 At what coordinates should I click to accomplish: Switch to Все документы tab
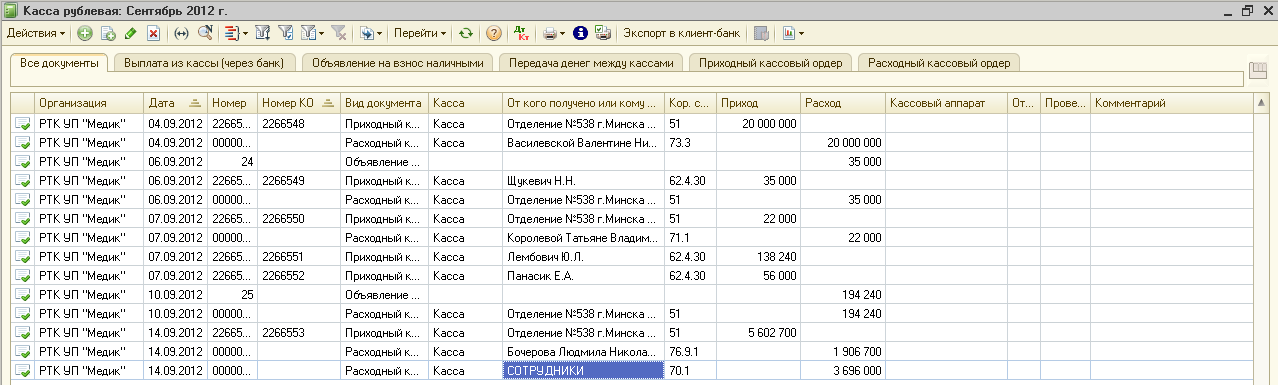(x=58, y=62)
